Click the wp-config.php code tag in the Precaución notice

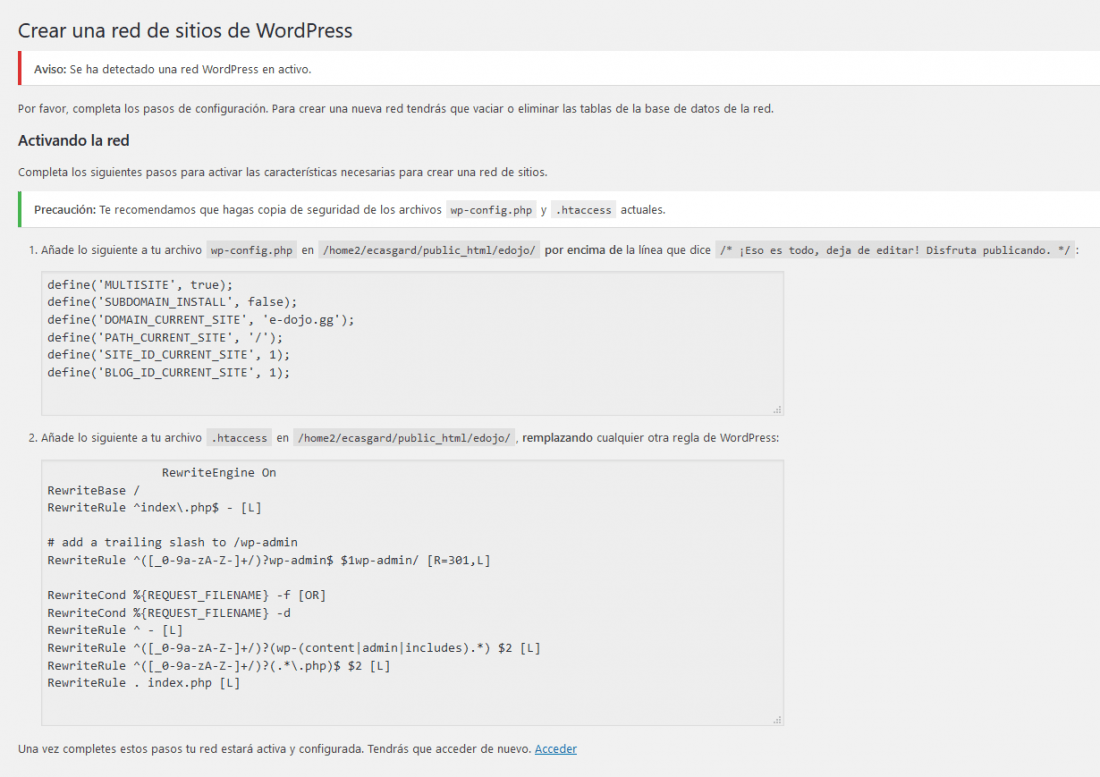491,210
